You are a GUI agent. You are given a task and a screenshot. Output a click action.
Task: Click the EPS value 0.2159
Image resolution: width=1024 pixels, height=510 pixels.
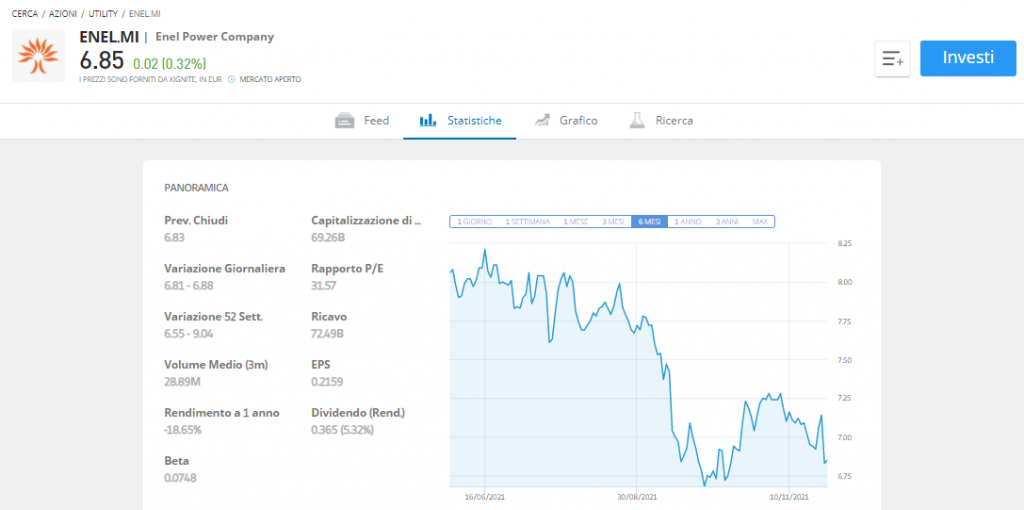point(327,381)
